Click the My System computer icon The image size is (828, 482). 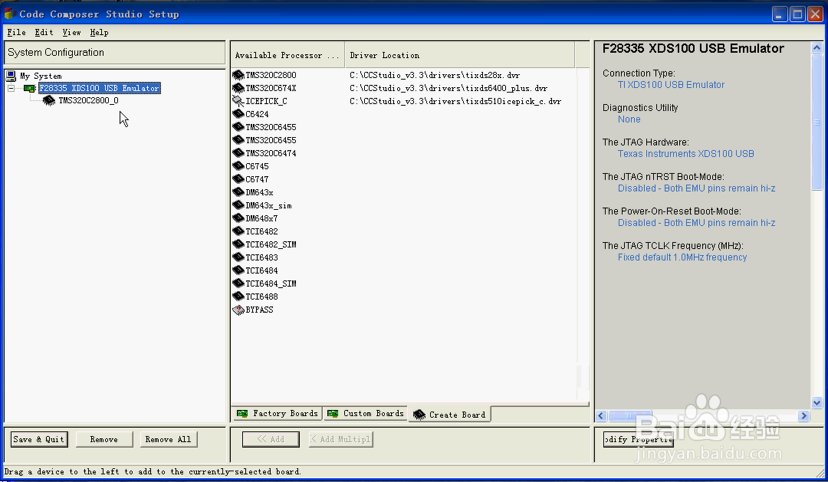click(x=11, y=75)
